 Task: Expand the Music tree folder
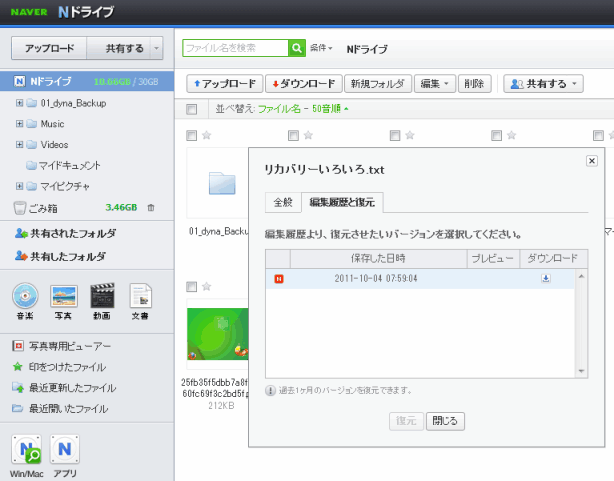coord(19,123)
